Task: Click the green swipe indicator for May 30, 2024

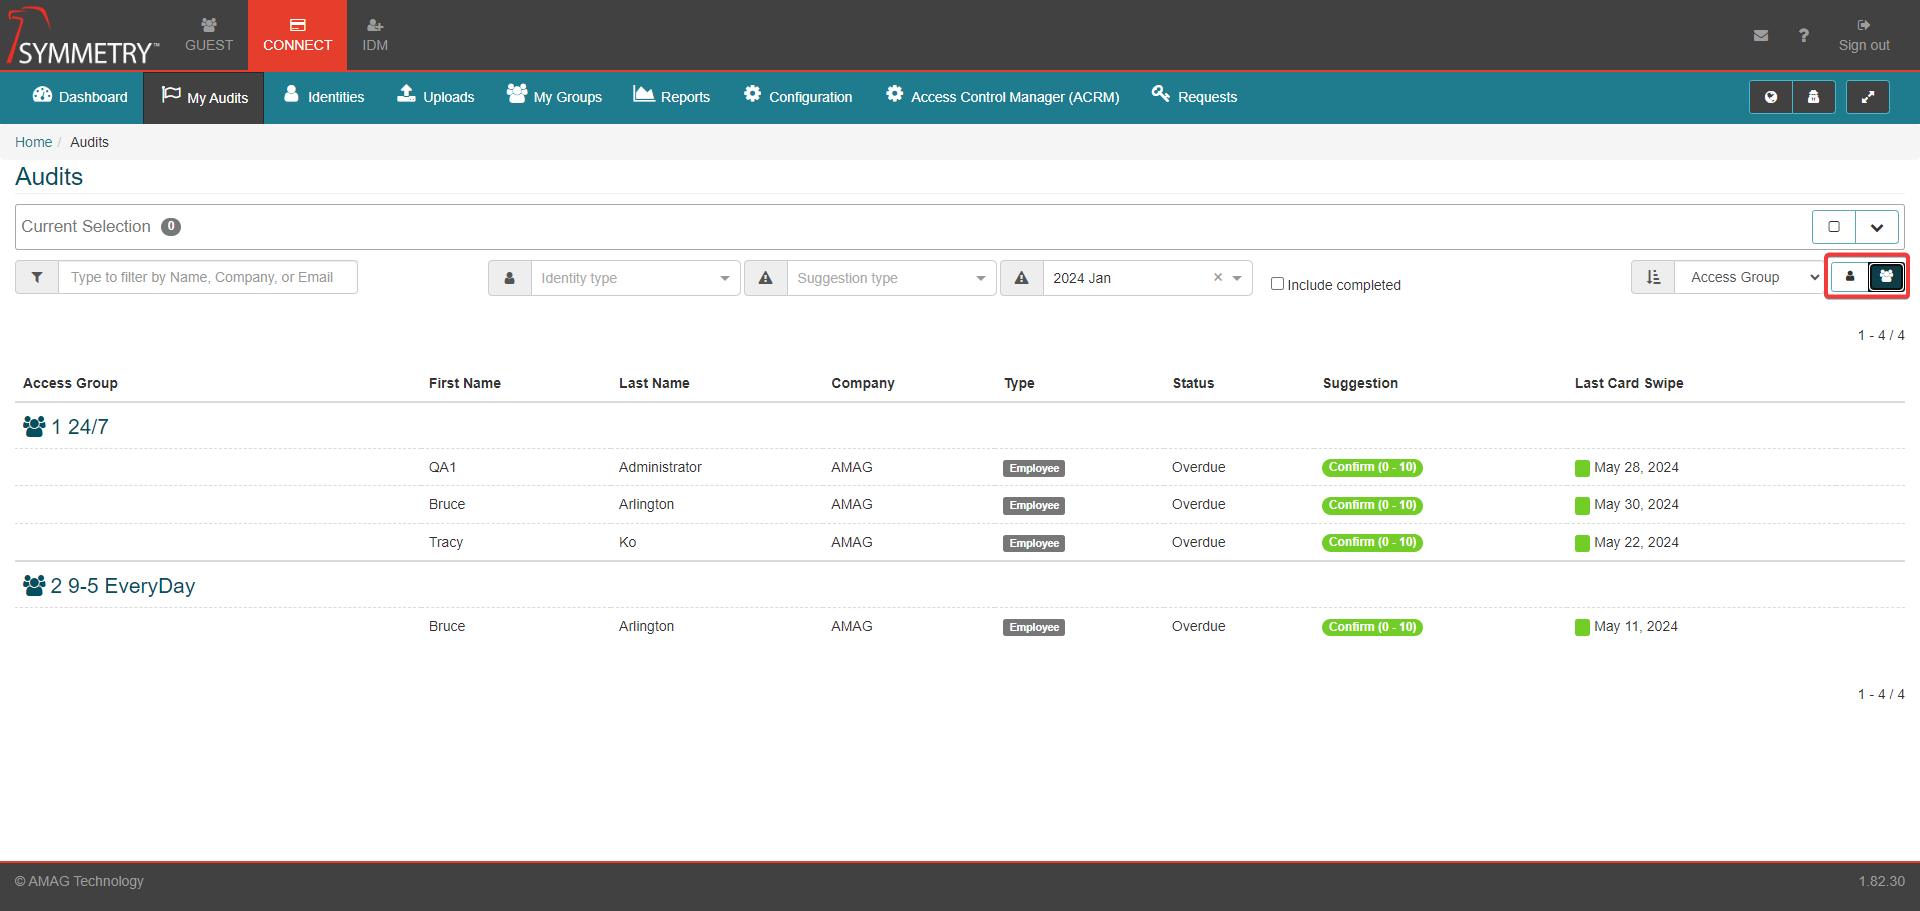Action: tap(1582, 505)
